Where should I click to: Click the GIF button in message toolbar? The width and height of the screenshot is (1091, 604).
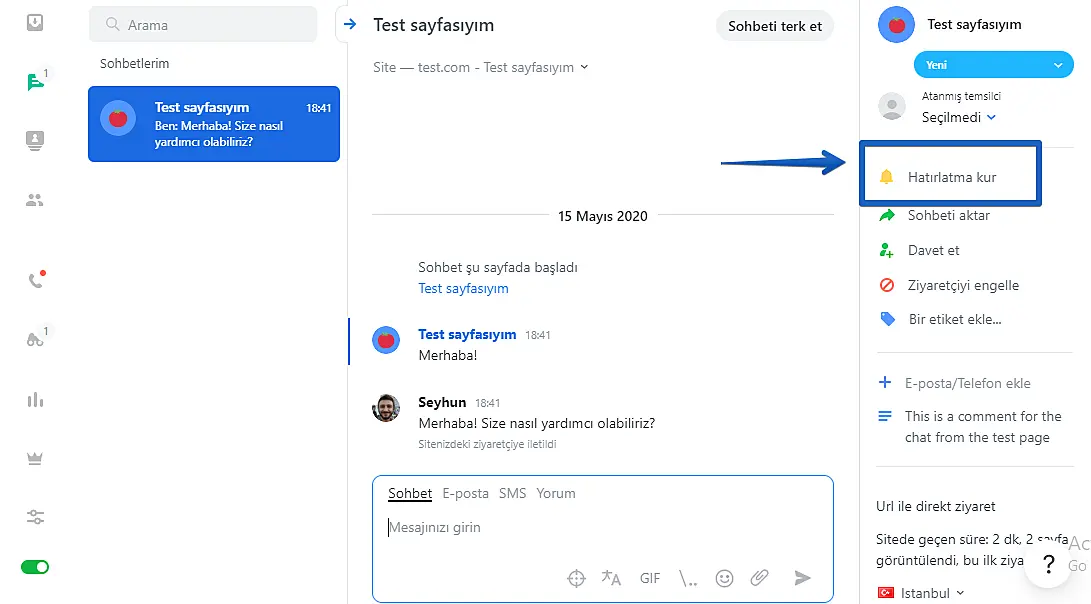pyautogui.click(x=650, y=578)
